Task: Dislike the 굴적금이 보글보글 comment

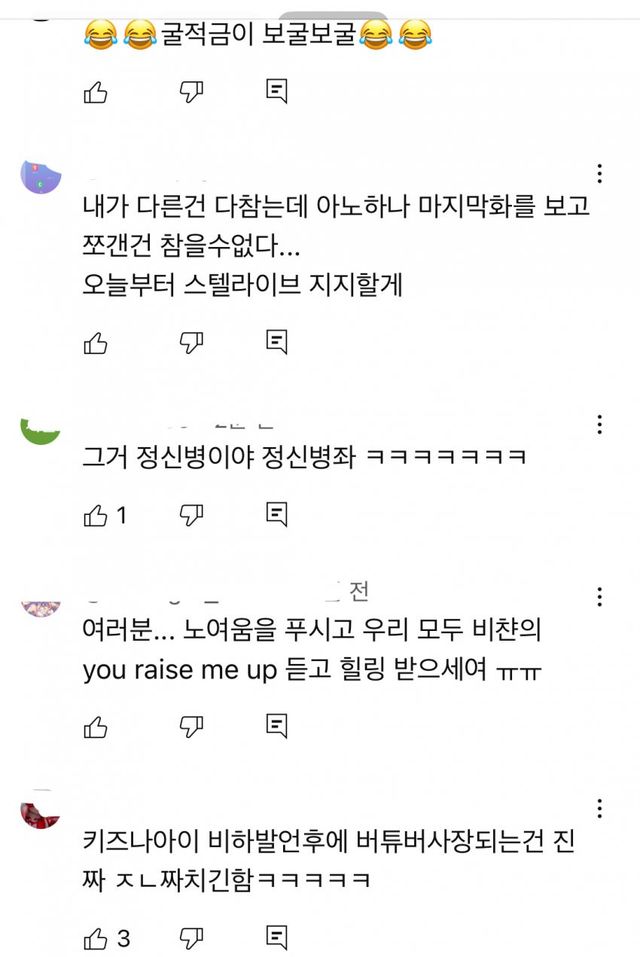Action: point(191,93)
